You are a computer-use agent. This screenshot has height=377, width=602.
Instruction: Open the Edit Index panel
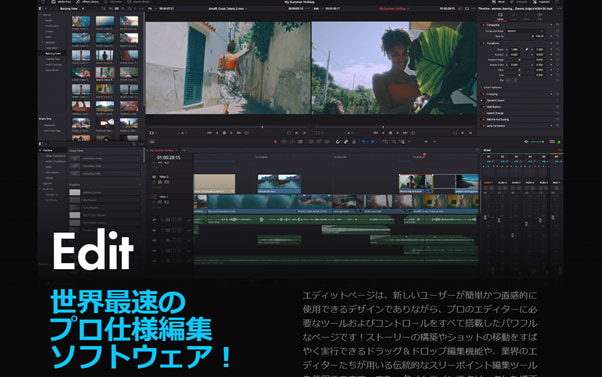pos(113,2)
